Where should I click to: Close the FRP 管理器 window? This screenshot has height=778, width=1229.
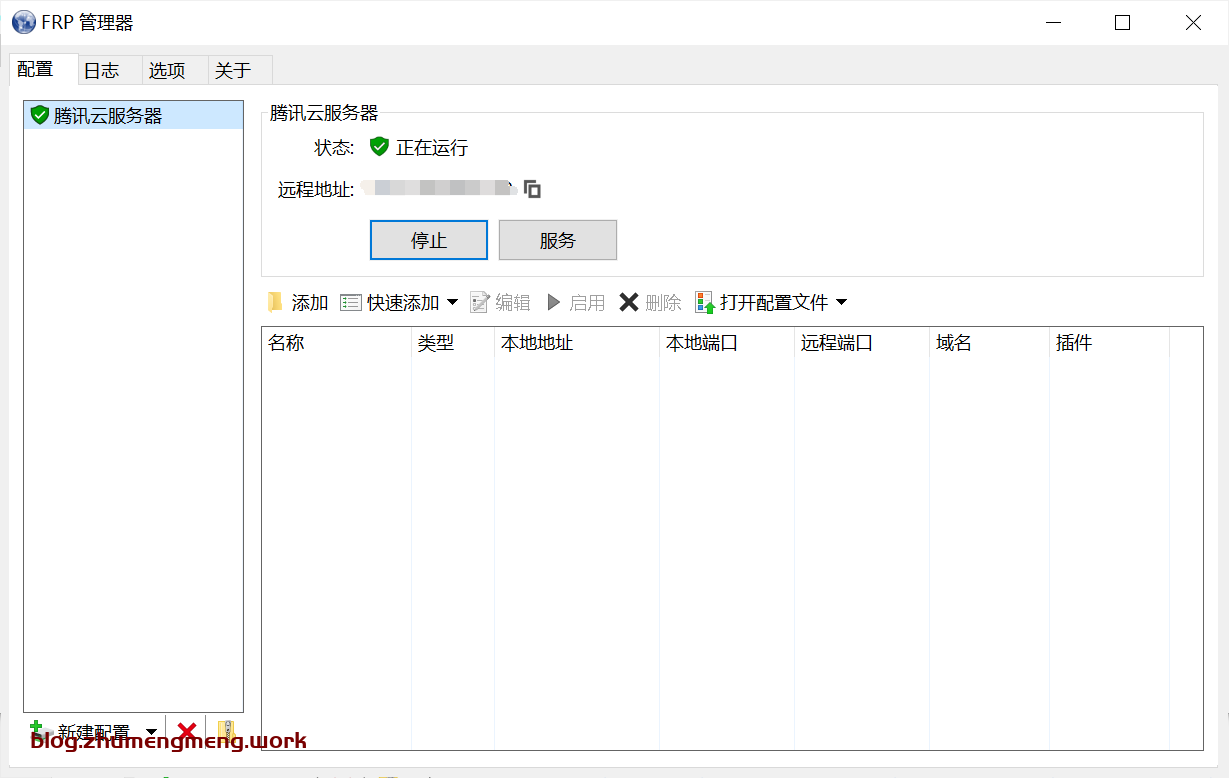click(1193, 22)
